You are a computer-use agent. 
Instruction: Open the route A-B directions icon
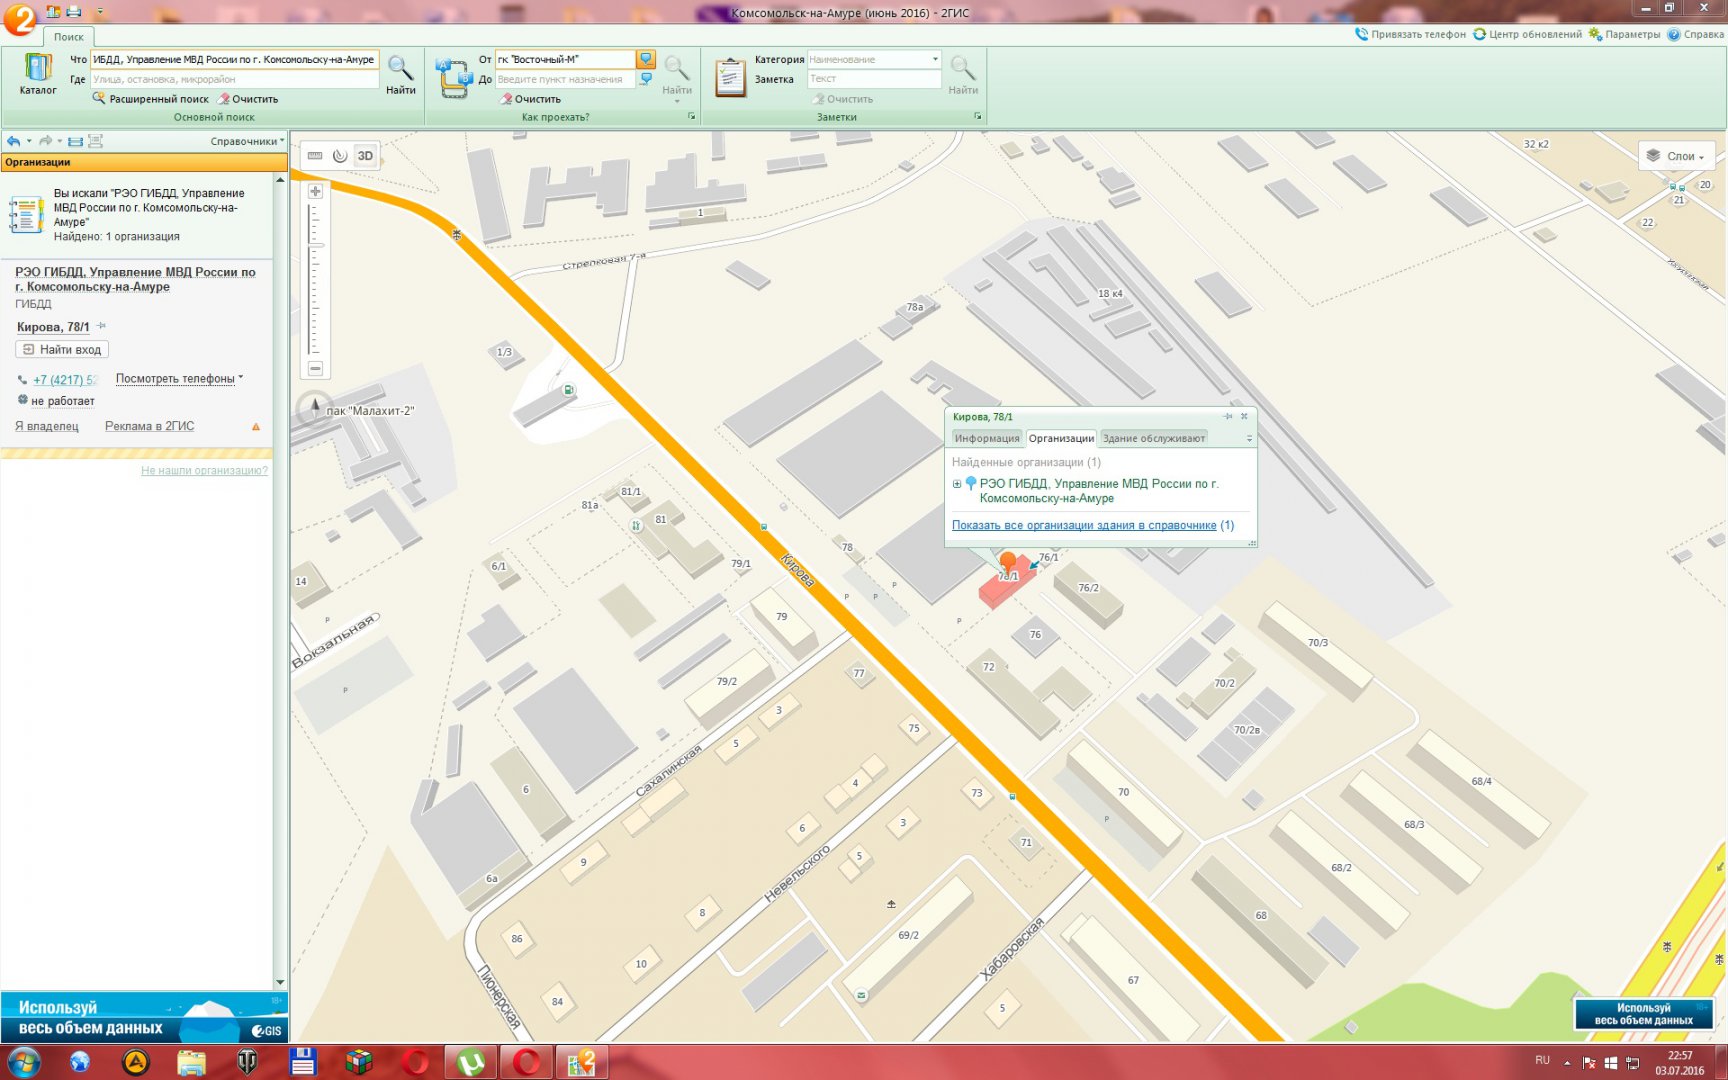click(453, 78)
